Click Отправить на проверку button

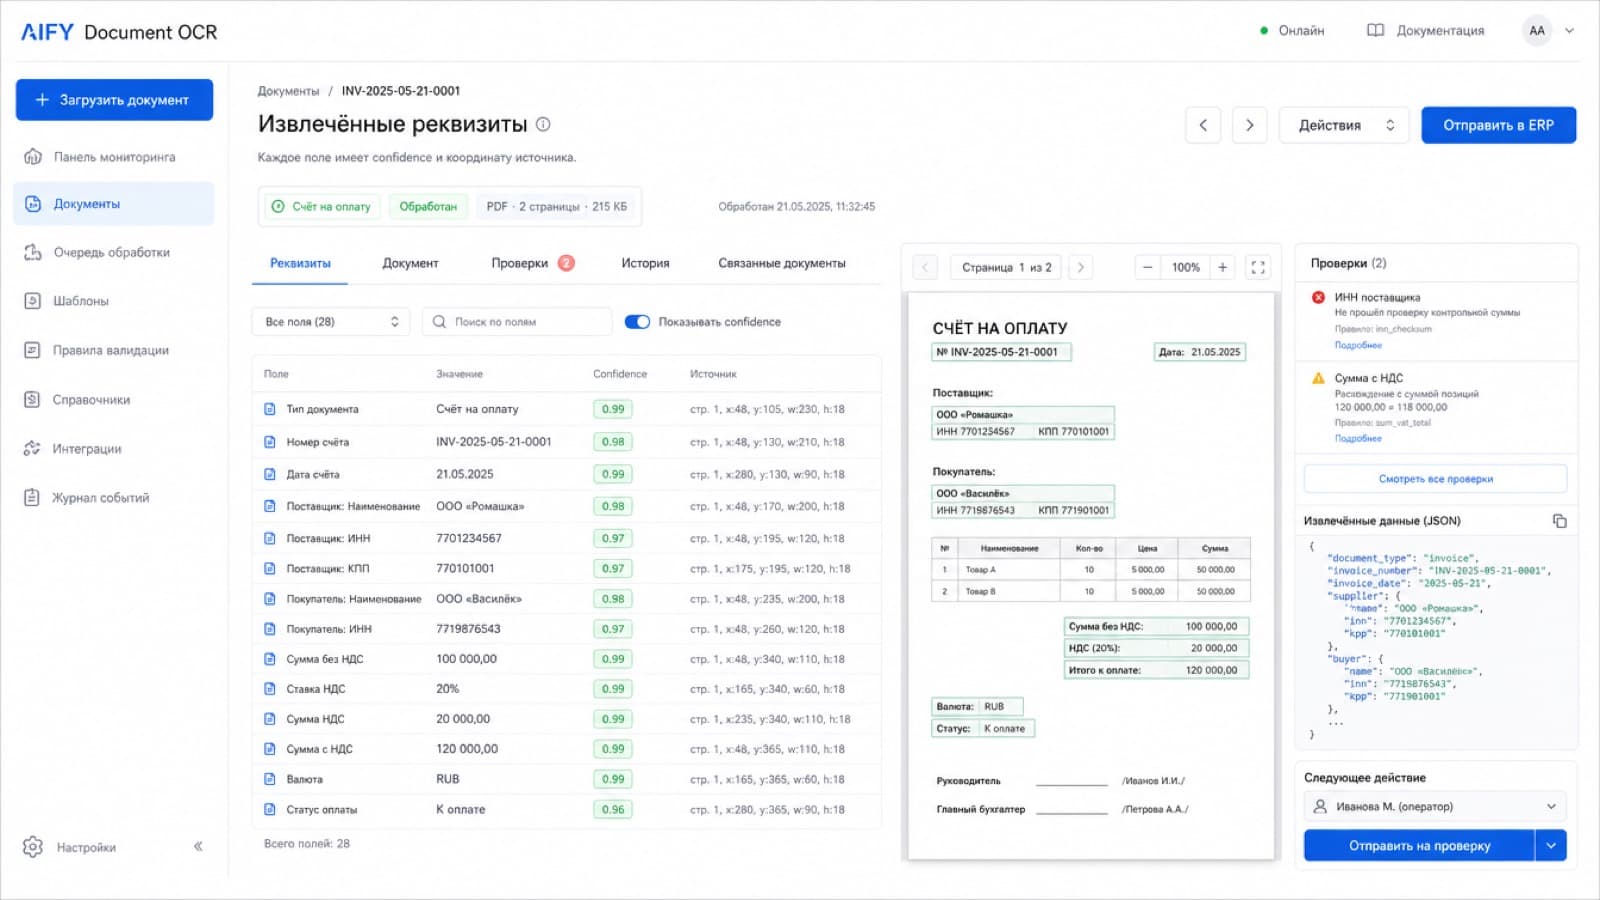click(x=1419, y=845)
